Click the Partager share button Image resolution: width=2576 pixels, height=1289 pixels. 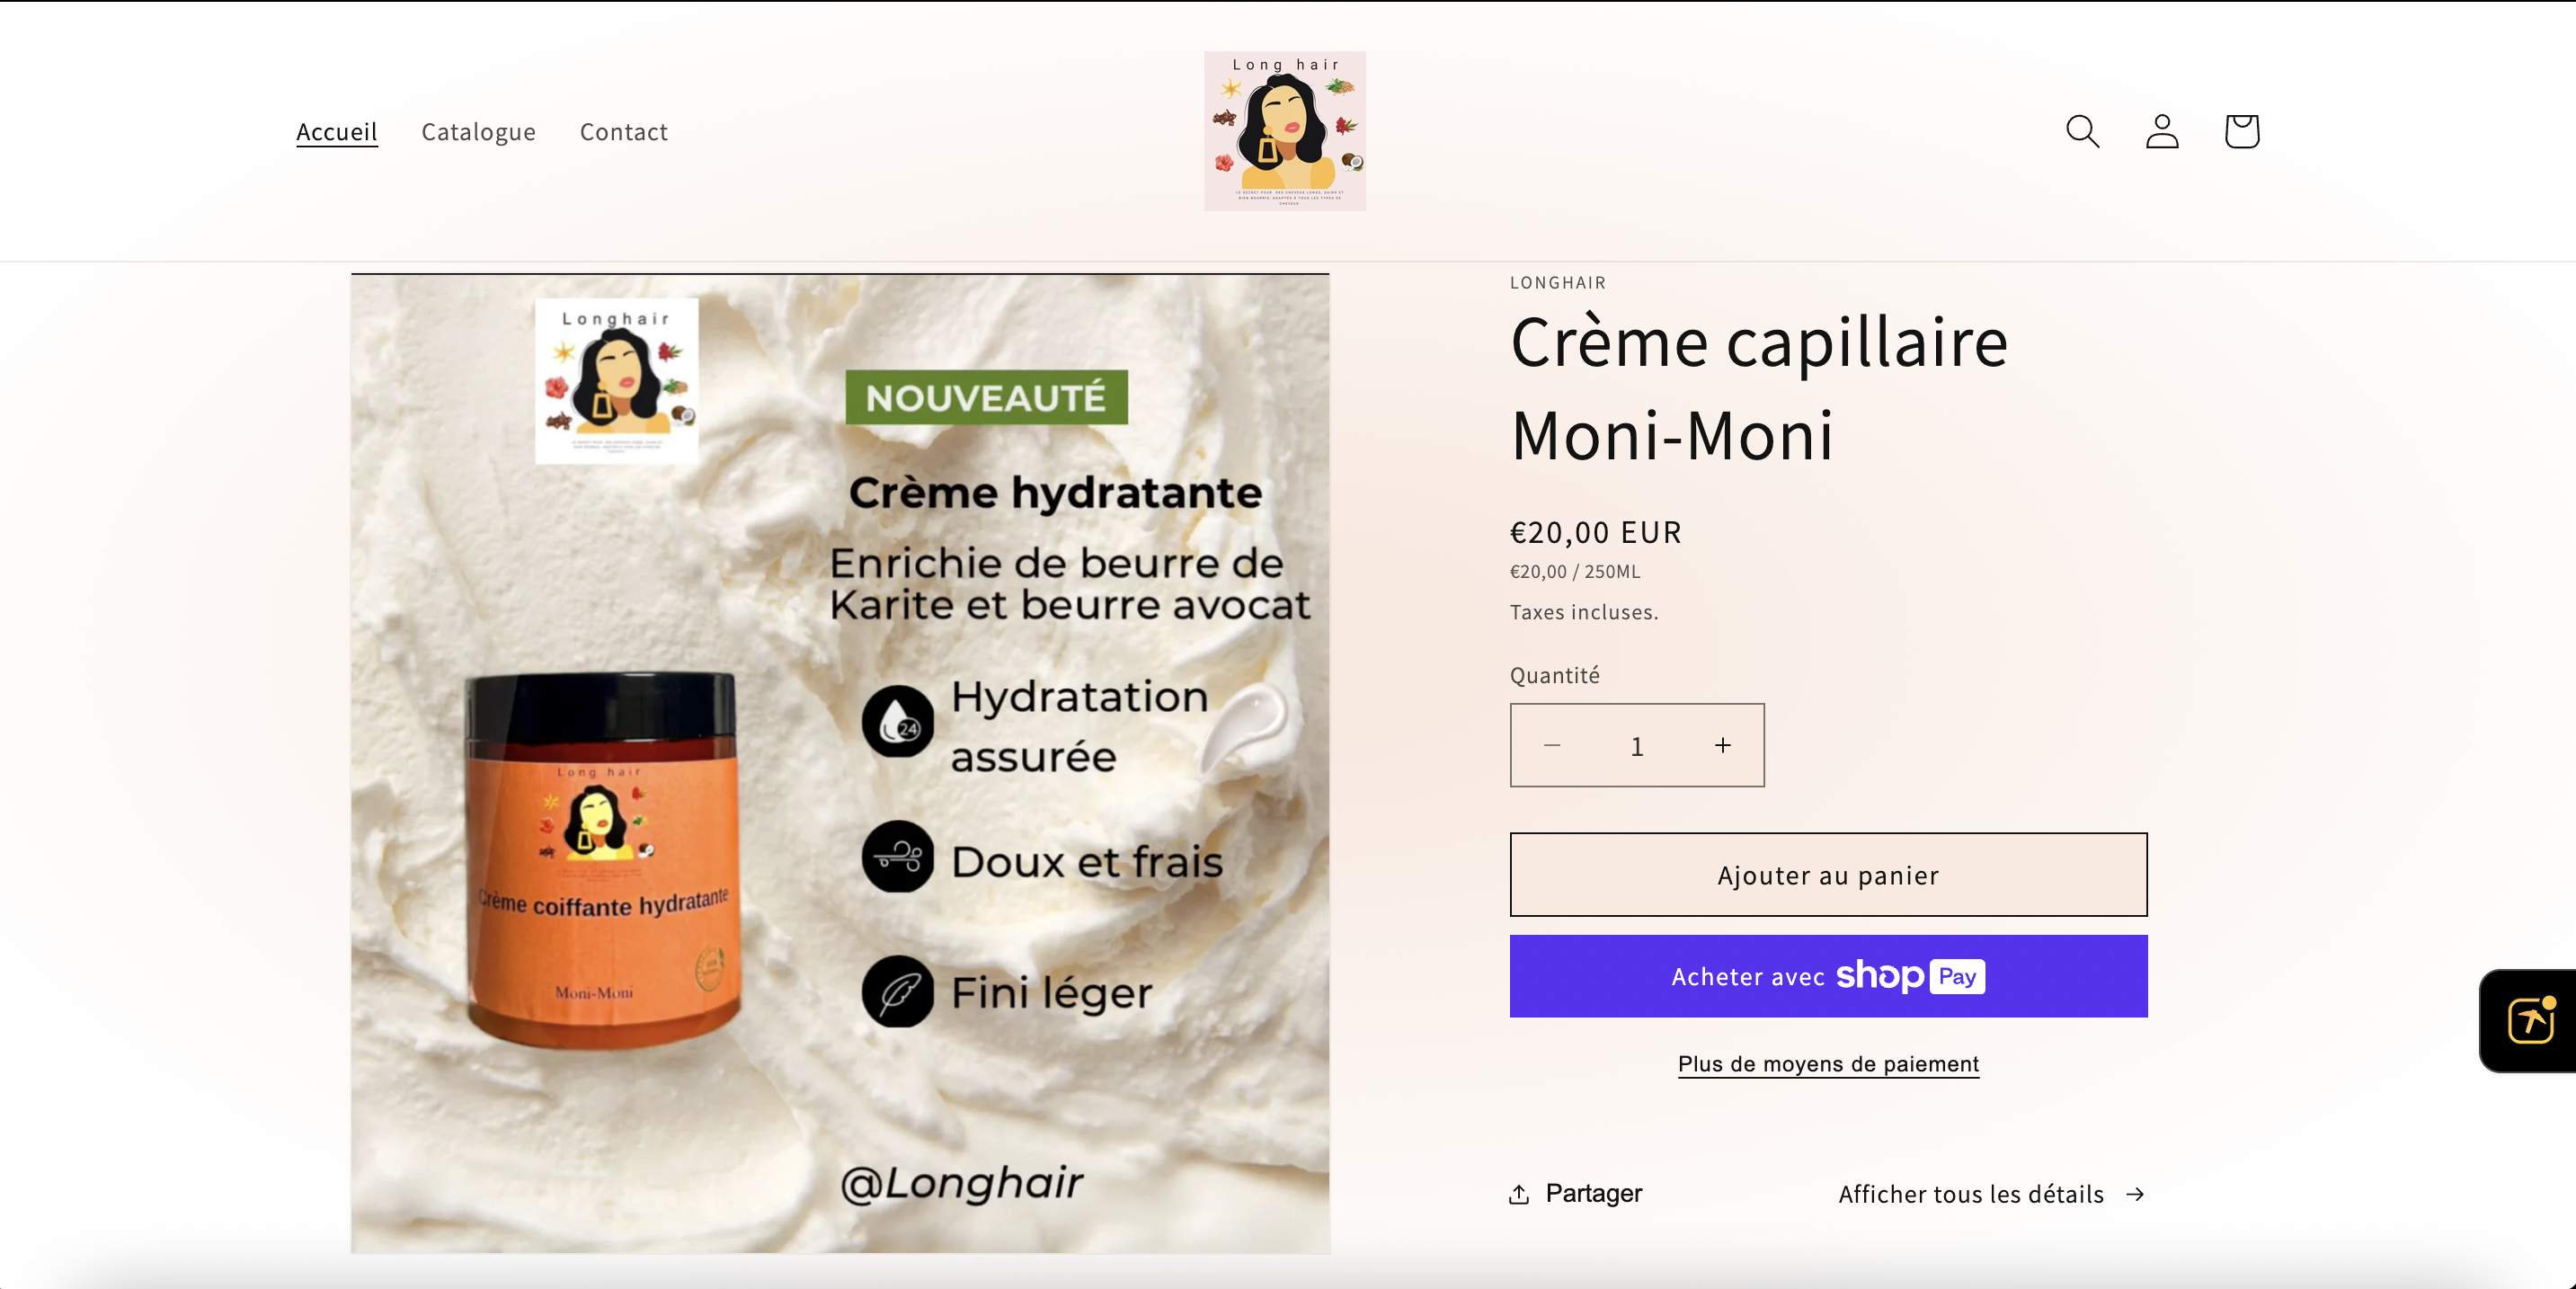[x=1575, y=1194]
